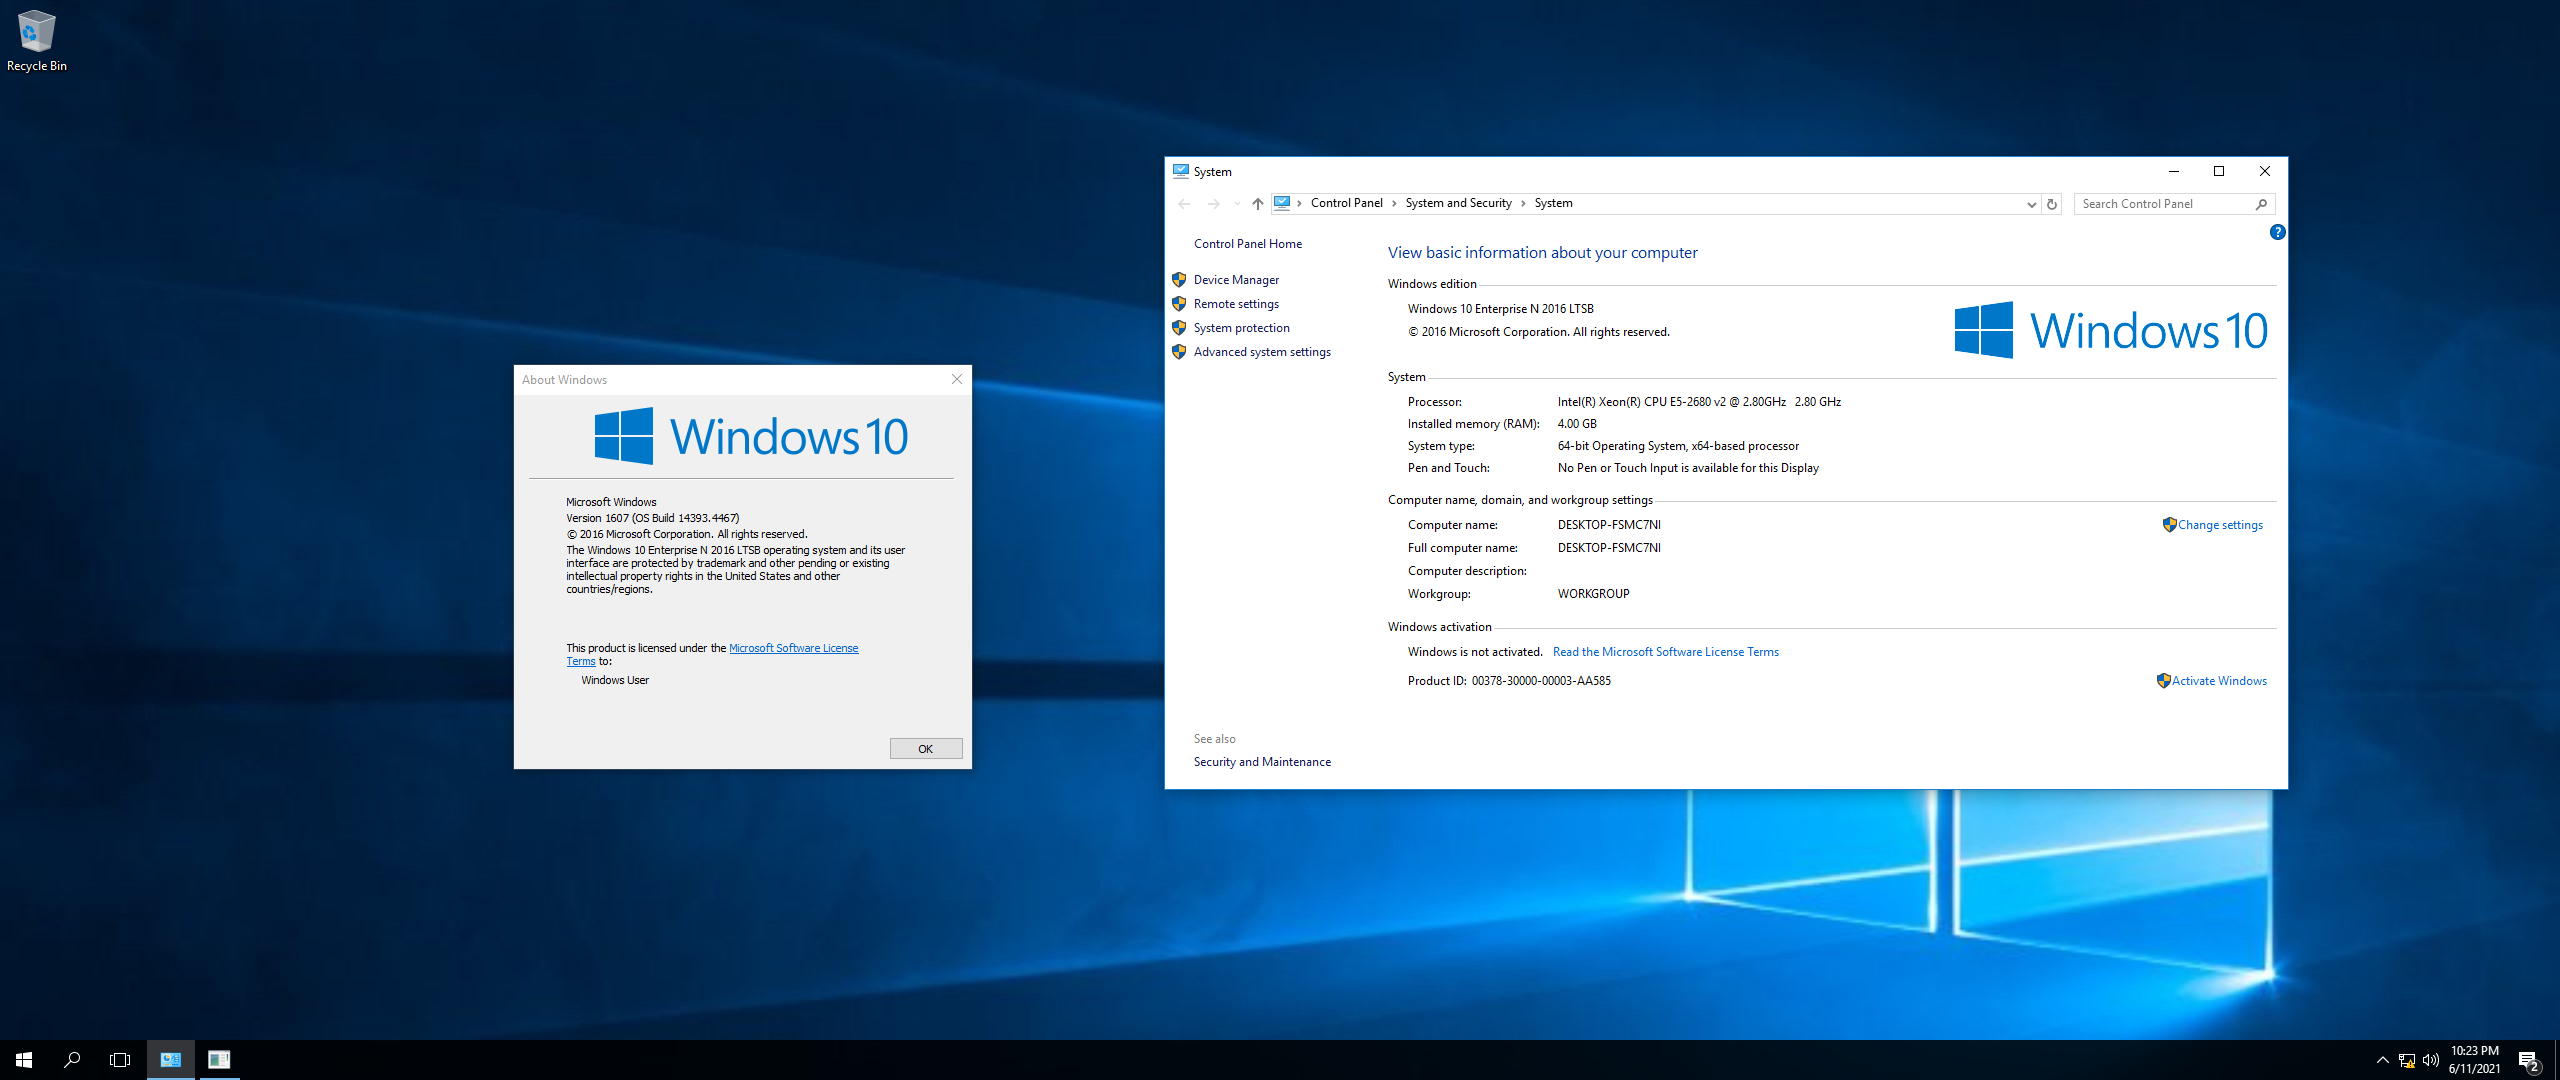Screen dimensions: 2560x1080
Task: Click OK in About Windows dialog
Action: [926, 749]
